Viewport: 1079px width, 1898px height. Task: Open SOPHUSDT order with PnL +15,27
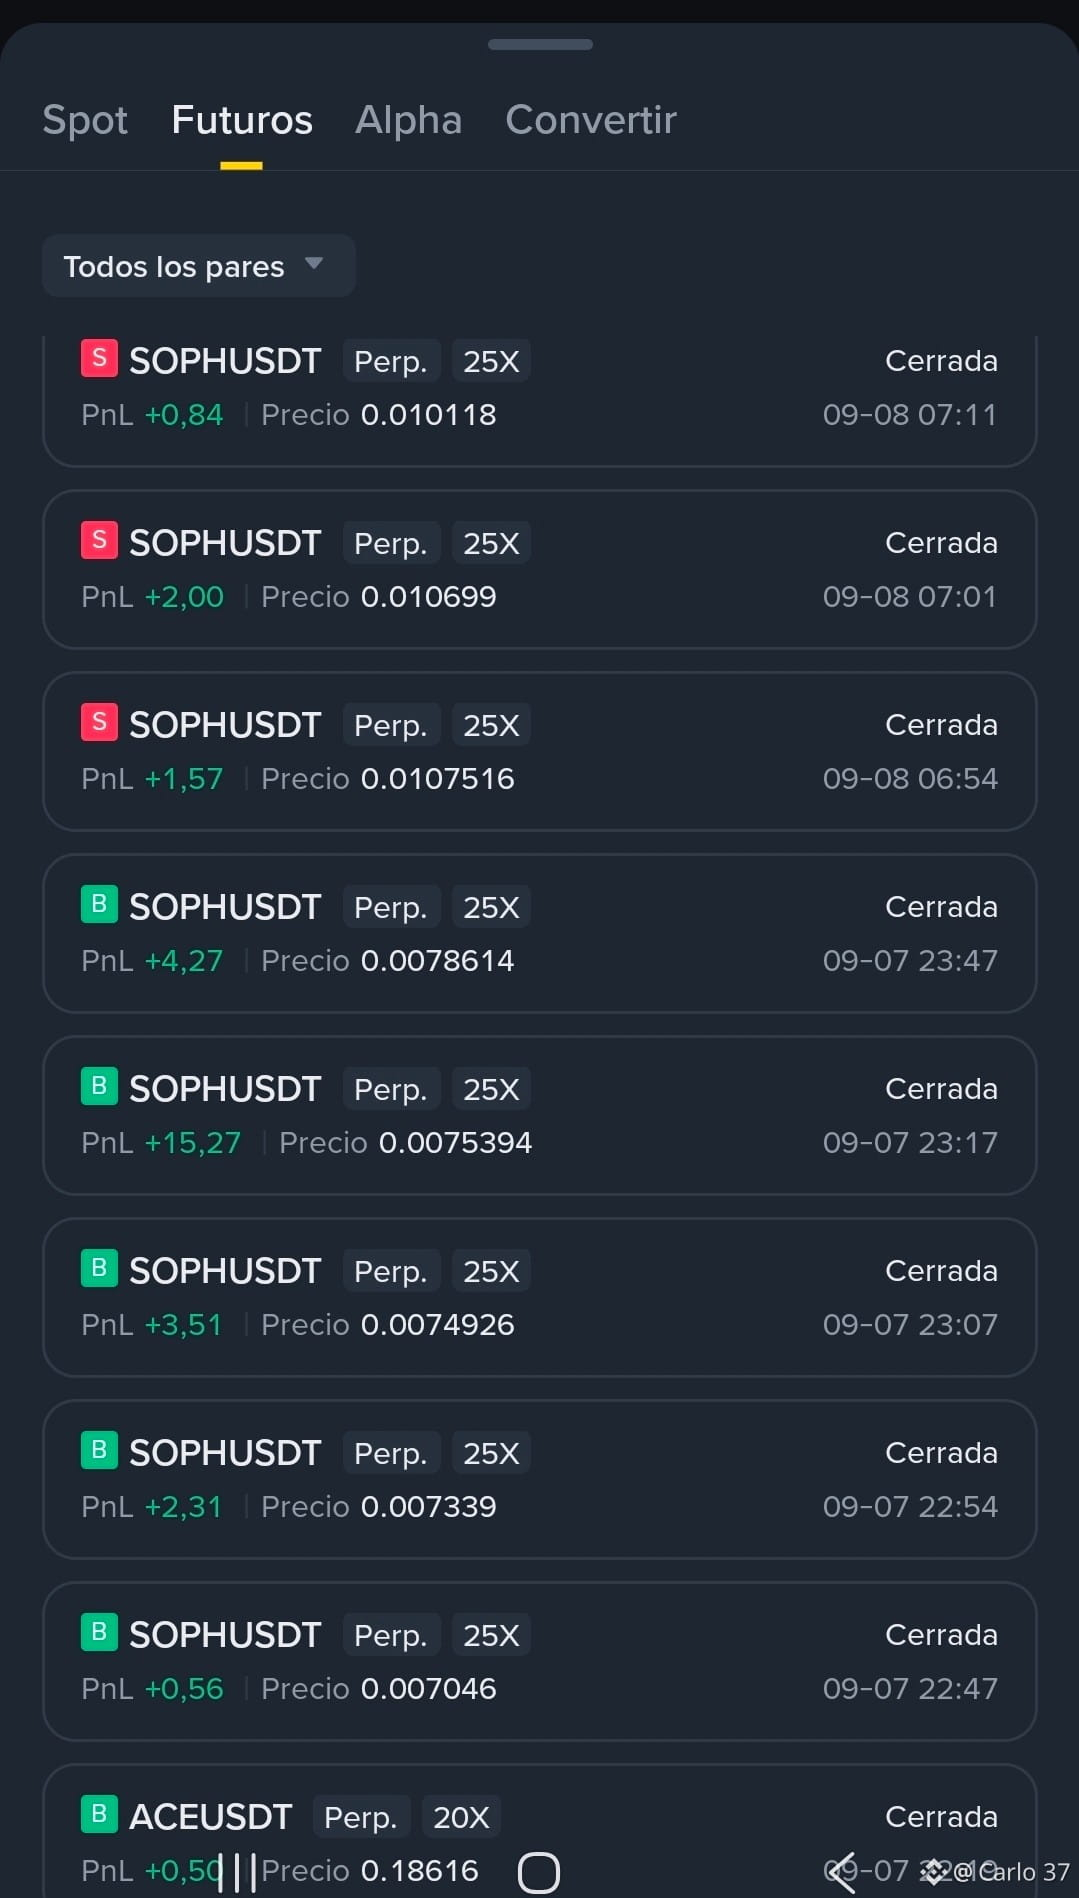click(x=539, y=1116)
